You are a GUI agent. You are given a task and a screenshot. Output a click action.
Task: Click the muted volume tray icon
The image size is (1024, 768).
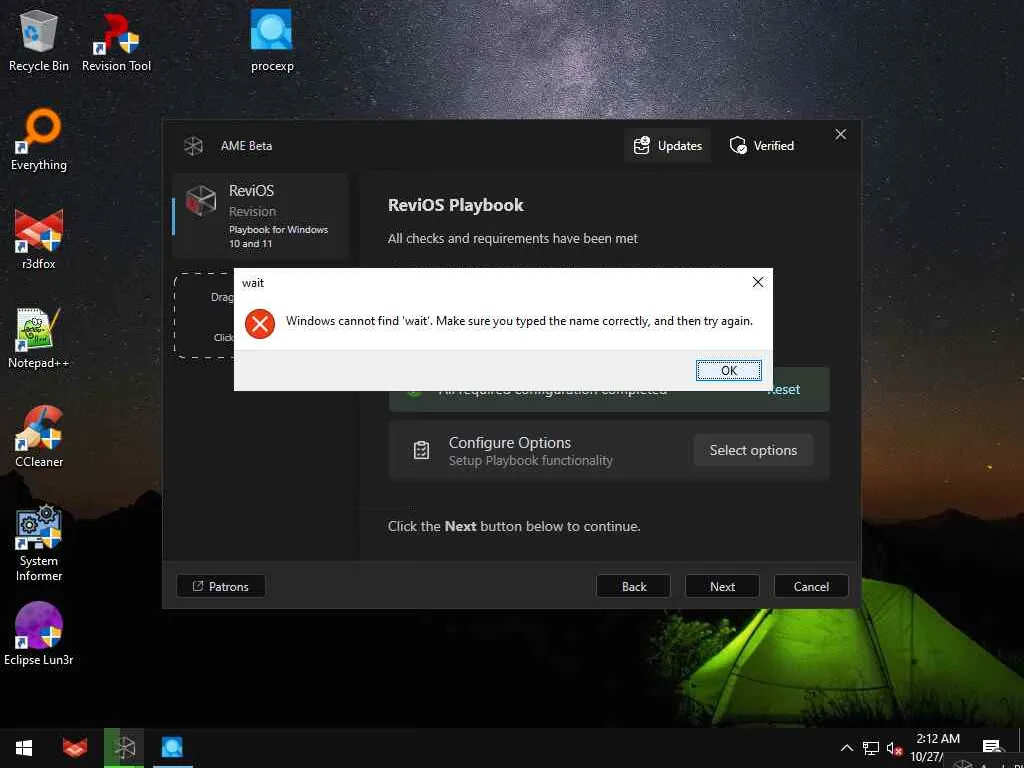(x=894, y=748)
